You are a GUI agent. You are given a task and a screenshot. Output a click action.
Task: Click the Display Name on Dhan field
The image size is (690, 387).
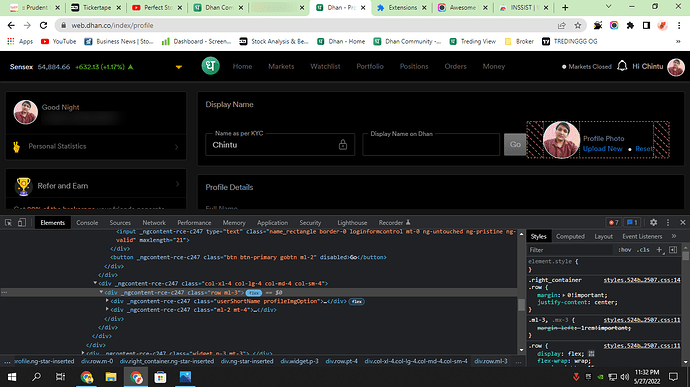pyautogui.click(x=431, y=144)
